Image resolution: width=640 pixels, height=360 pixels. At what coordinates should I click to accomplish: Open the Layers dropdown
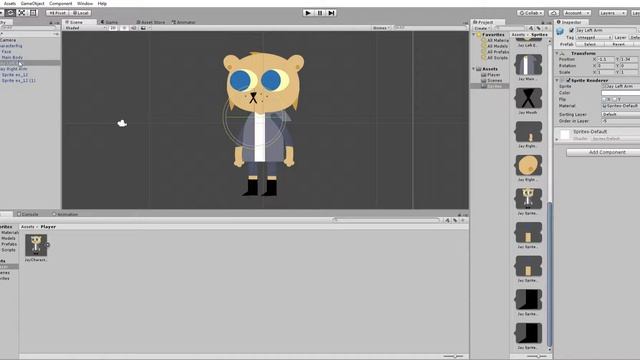(x=612, y=13)
